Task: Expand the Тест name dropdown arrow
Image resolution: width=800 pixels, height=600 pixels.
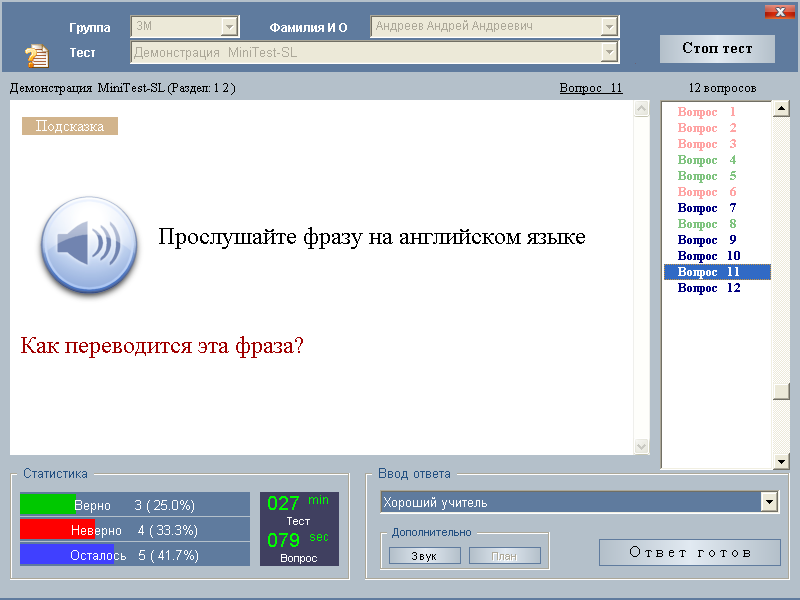Action: [609, 52]
